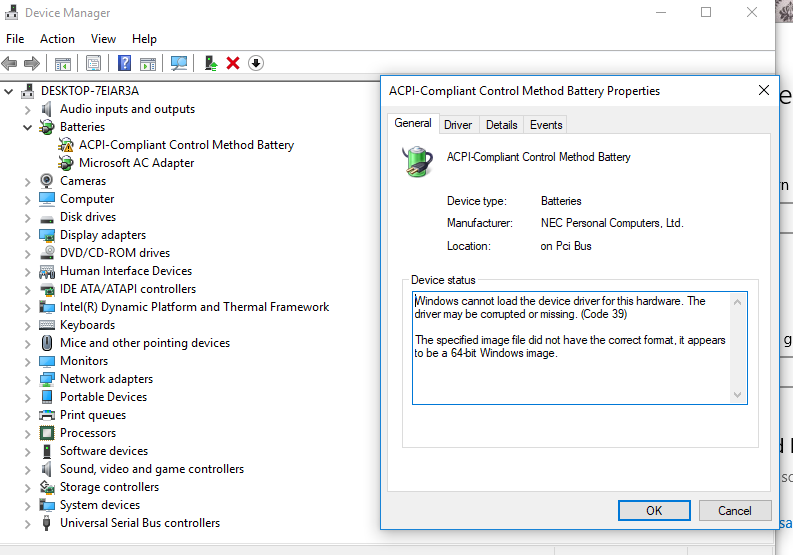Click Device status scrollbar down arrow
Image resolution: width=793 pixels, height=555 pixels.
[x=737, y=395]
